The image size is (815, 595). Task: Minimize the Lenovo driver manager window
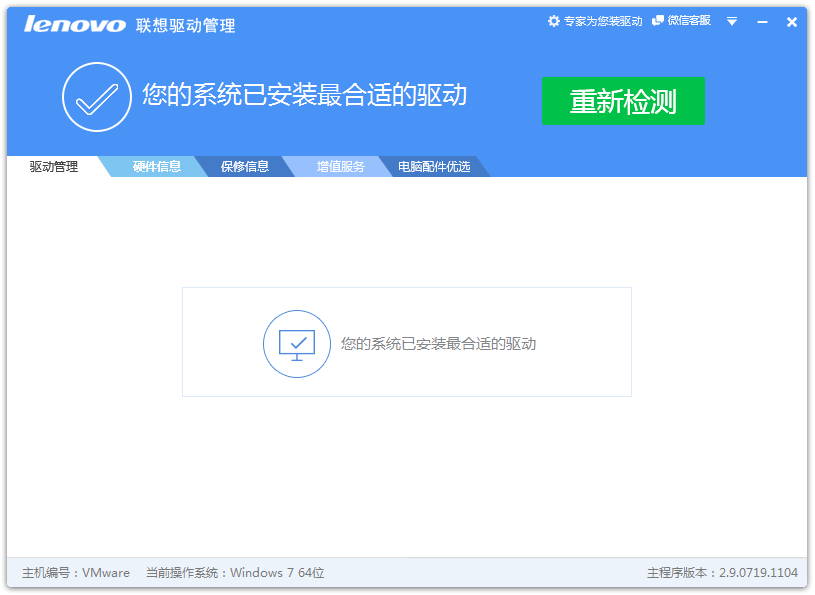point(762,21)
